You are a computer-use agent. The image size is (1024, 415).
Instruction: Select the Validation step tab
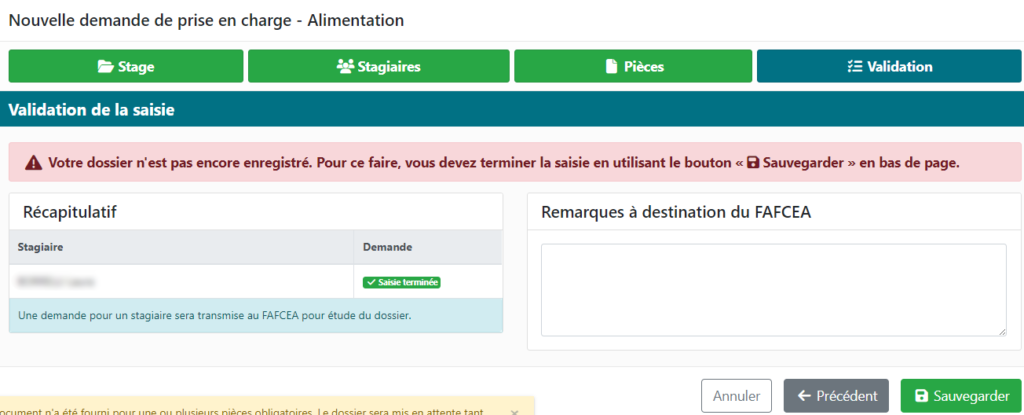[887, 67]
